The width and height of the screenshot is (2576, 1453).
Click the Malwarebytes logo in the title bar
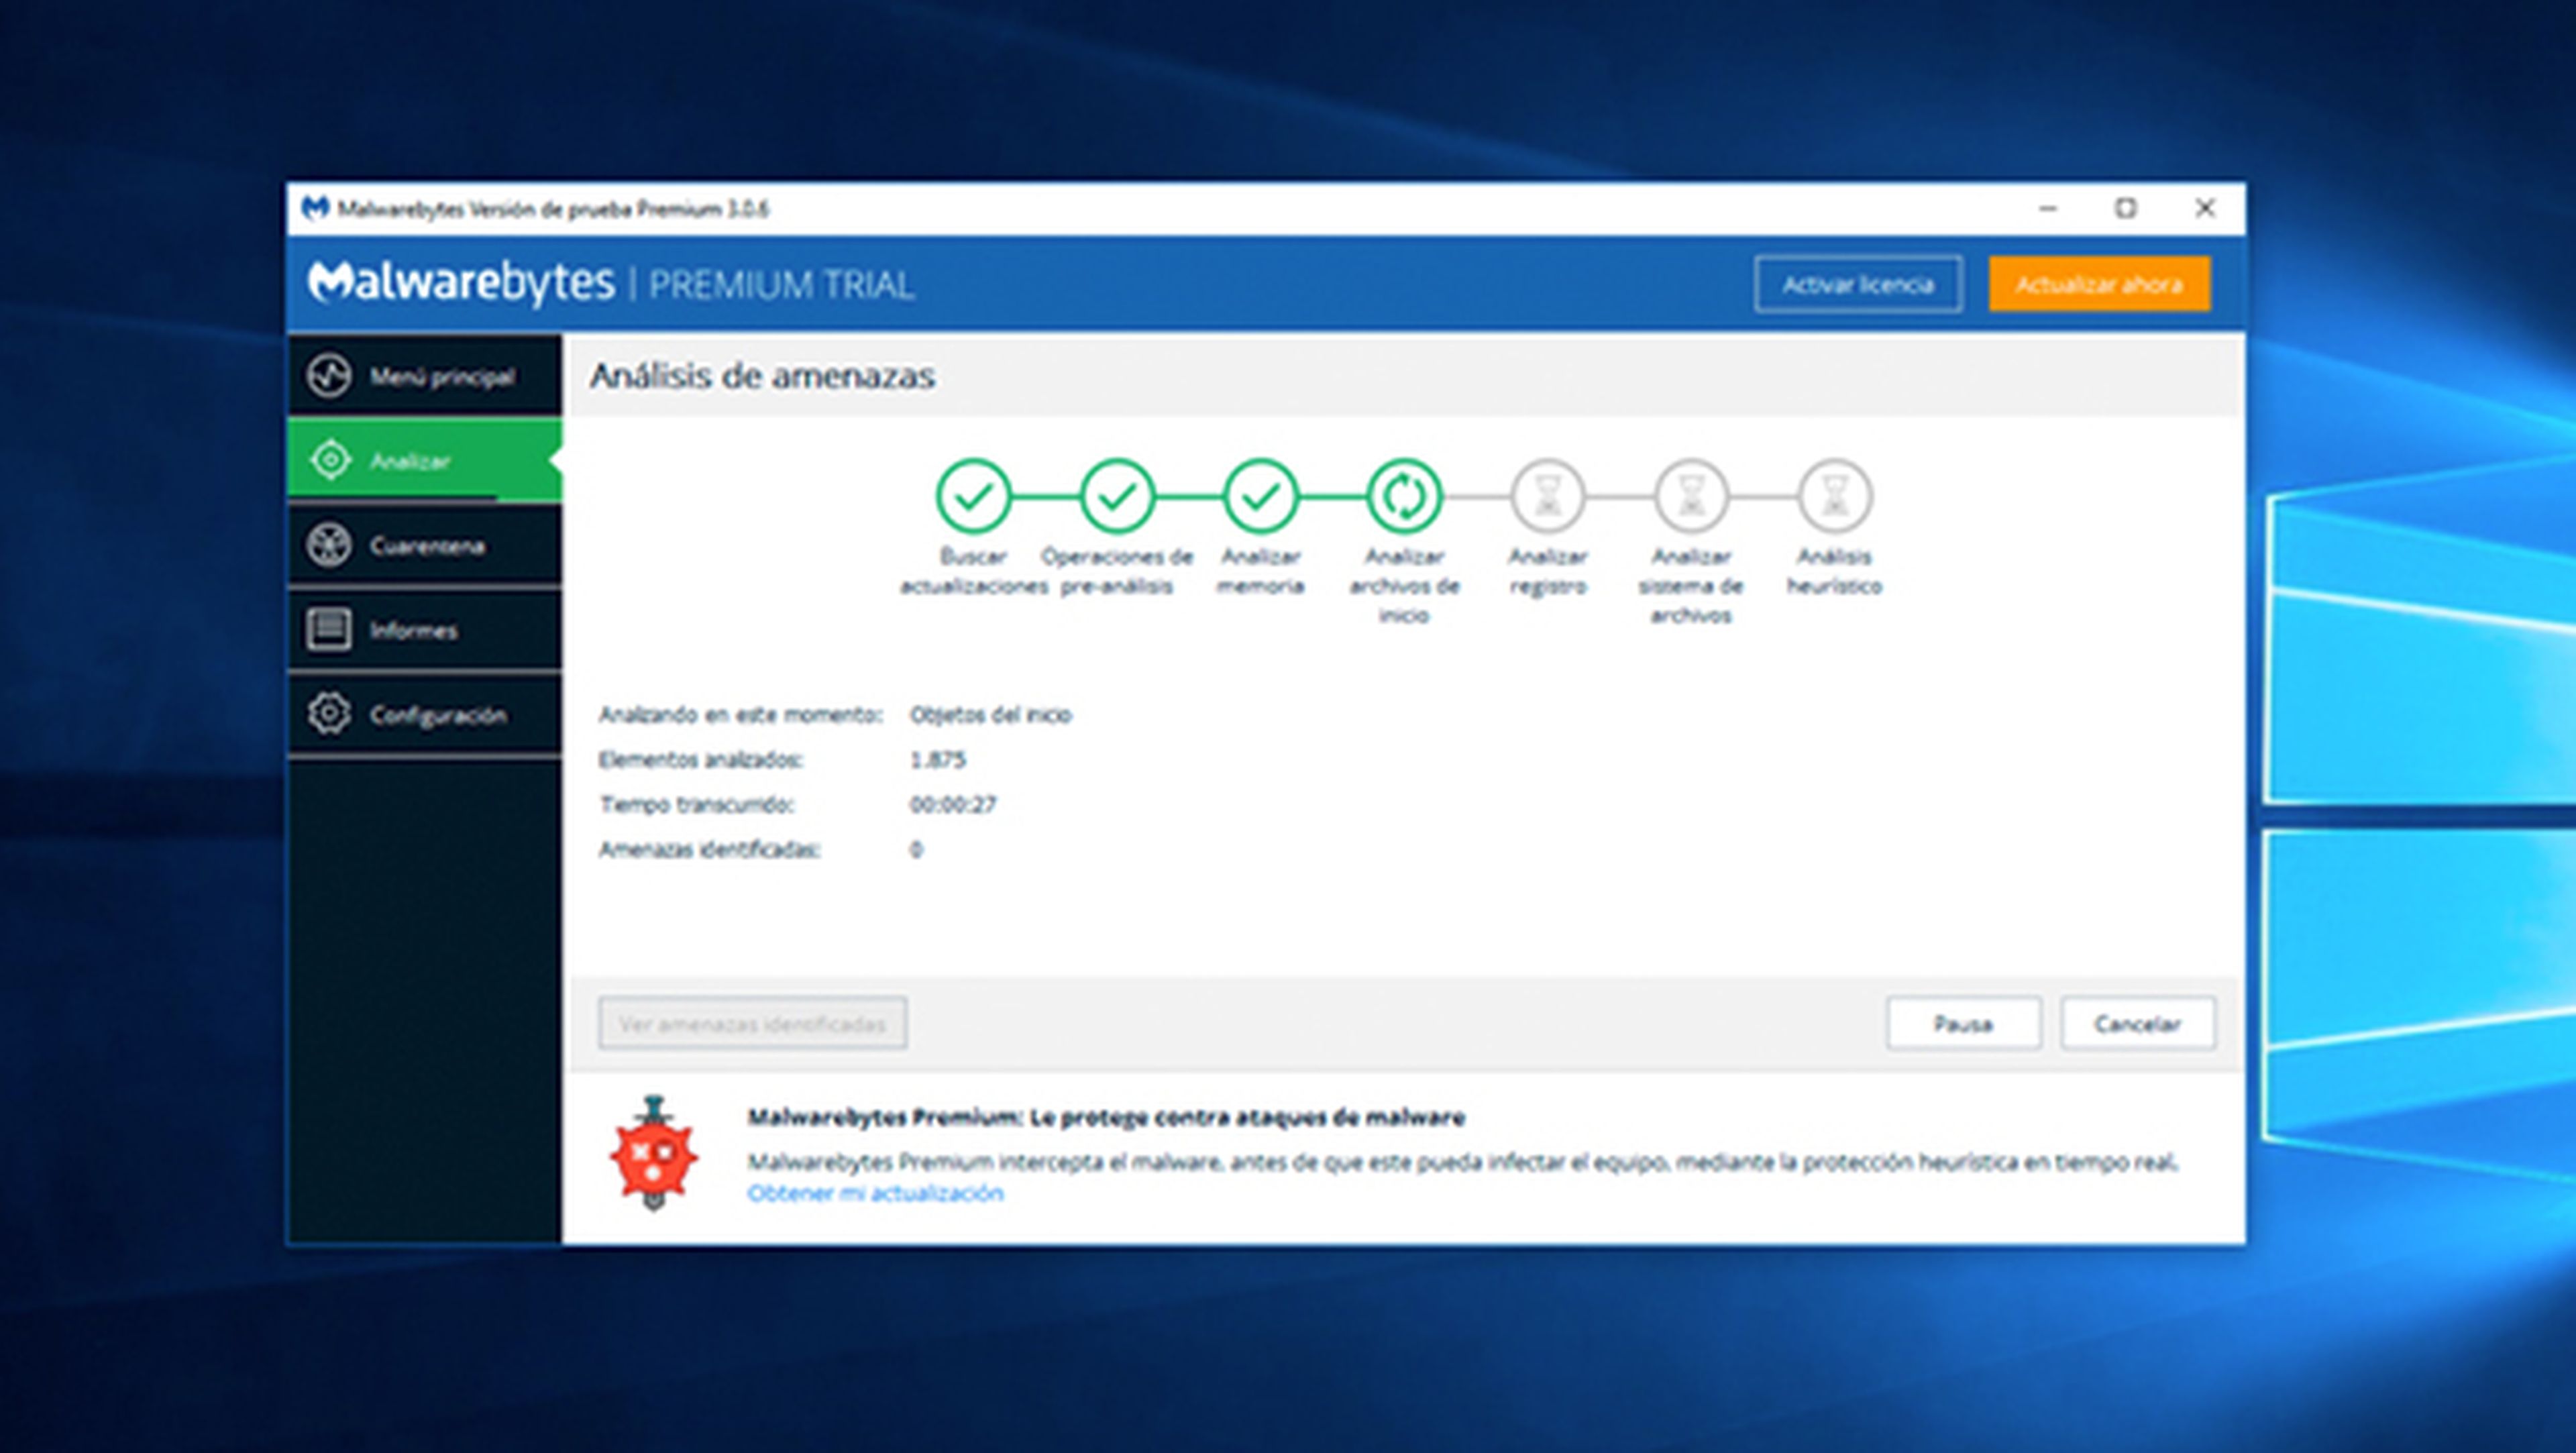coord(315,208)
